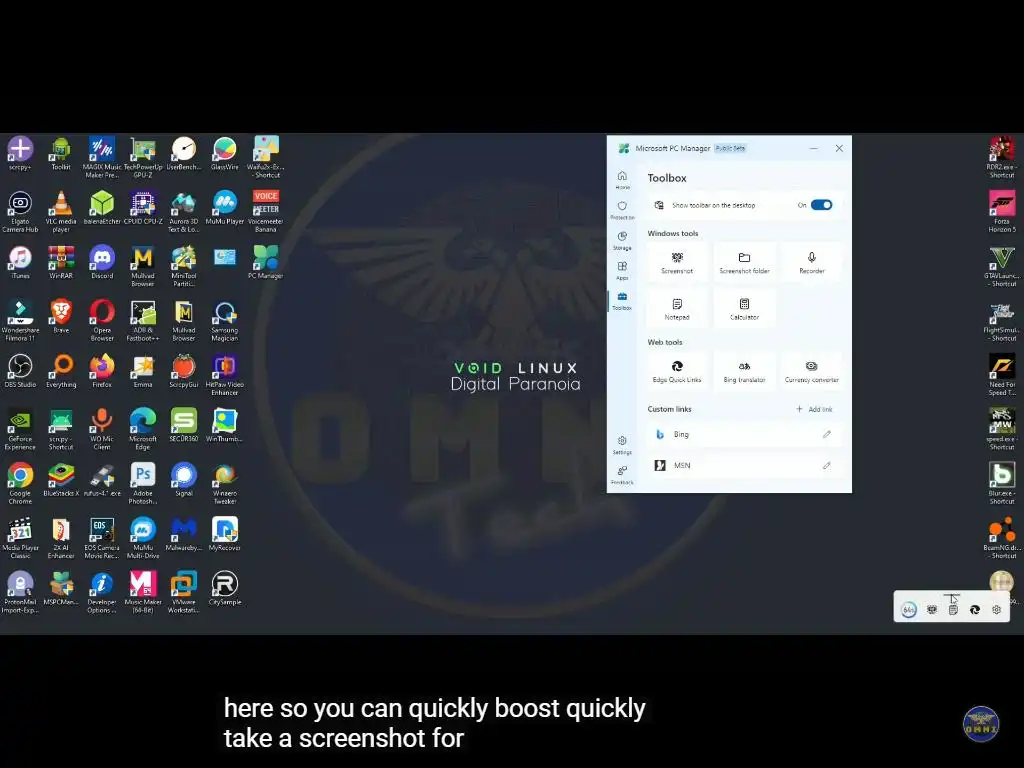Select the balenaEtcher desktop icon
The height and width of the screenshot is (768, 1024).
pyautogui.click(x=102, y=208)
